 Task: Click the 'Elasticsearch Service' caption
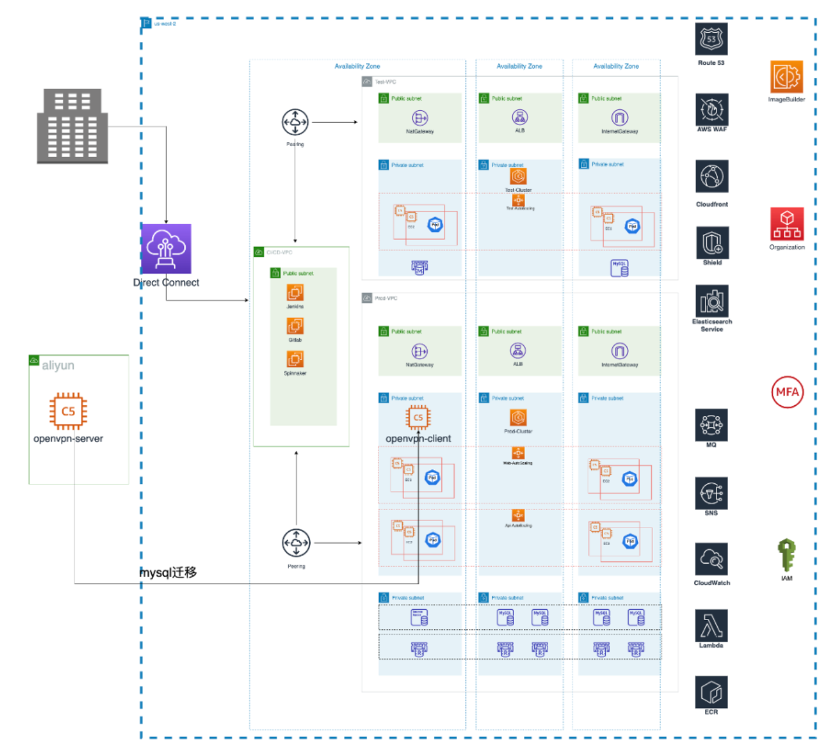coord(712,325)
